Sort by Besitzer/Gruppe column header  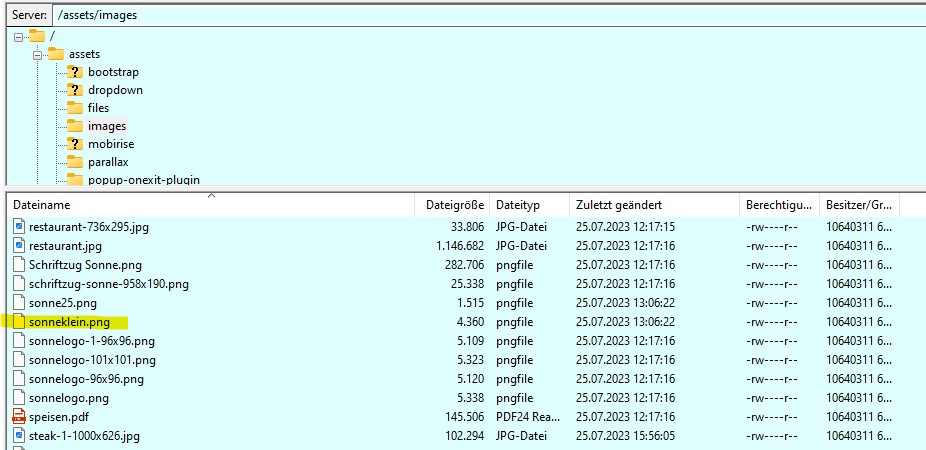(859, 205)
